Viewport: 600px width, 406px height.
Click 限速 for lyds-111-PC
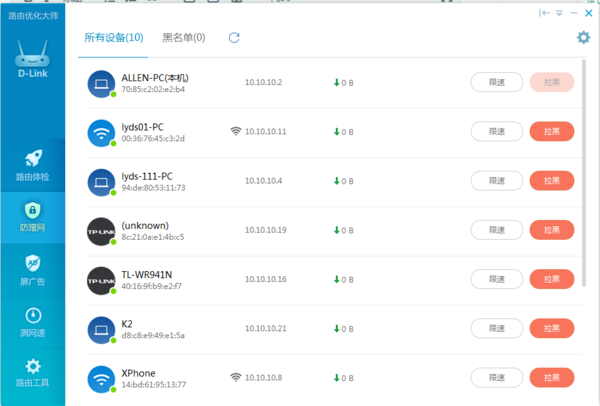click(497, 181)
